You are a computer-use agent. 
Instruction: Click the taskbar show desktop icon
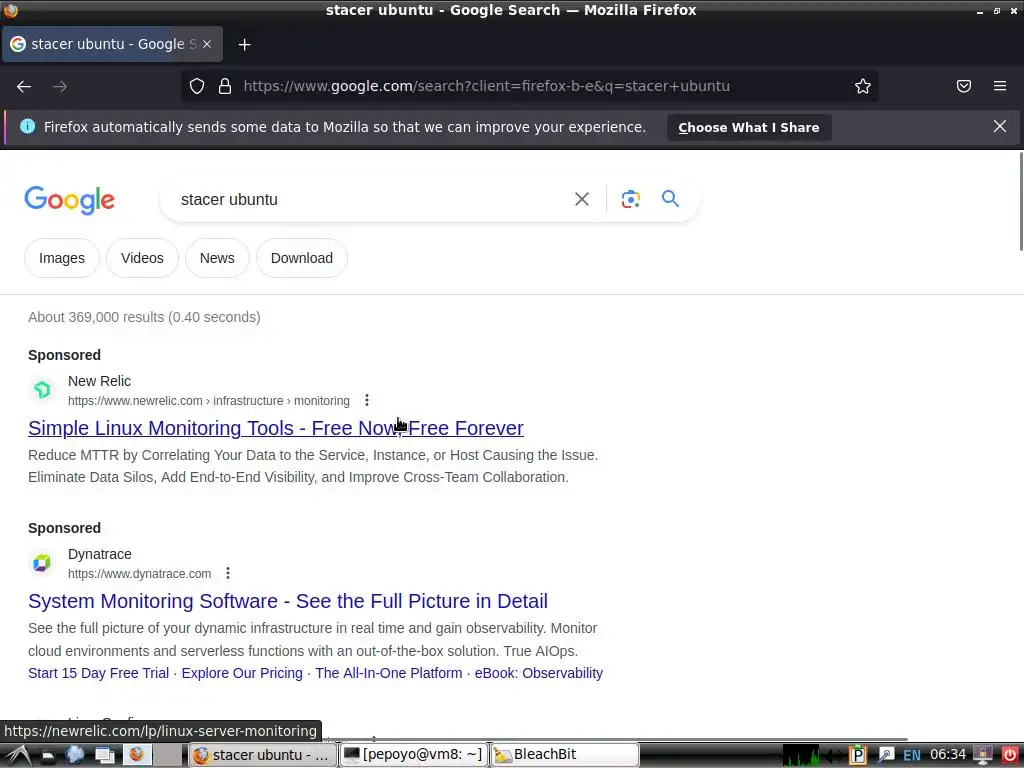tap(104, 755)
